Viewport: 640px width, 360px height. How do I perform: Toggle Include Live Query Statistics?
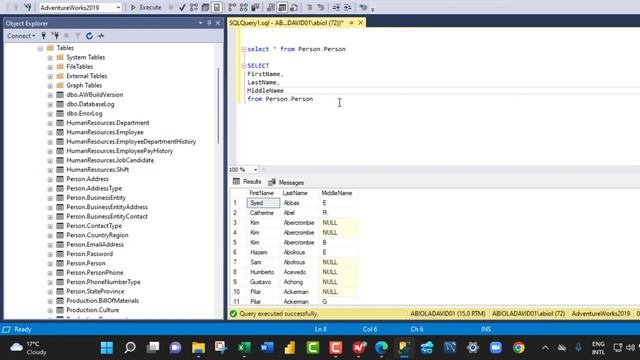(x=244, y=7)
